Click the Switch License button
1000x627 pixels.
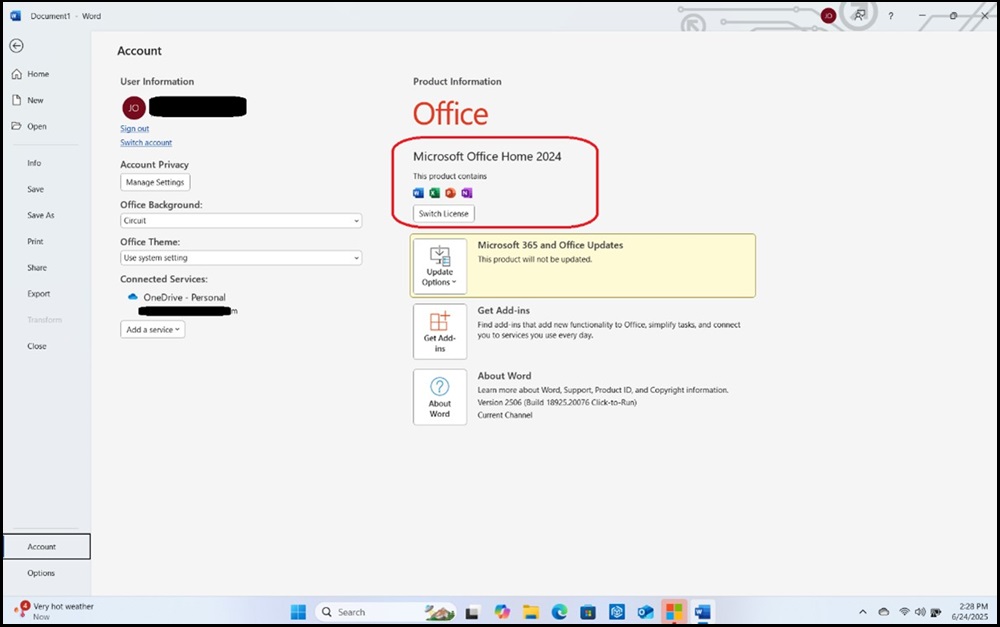(x=443, y=212)
